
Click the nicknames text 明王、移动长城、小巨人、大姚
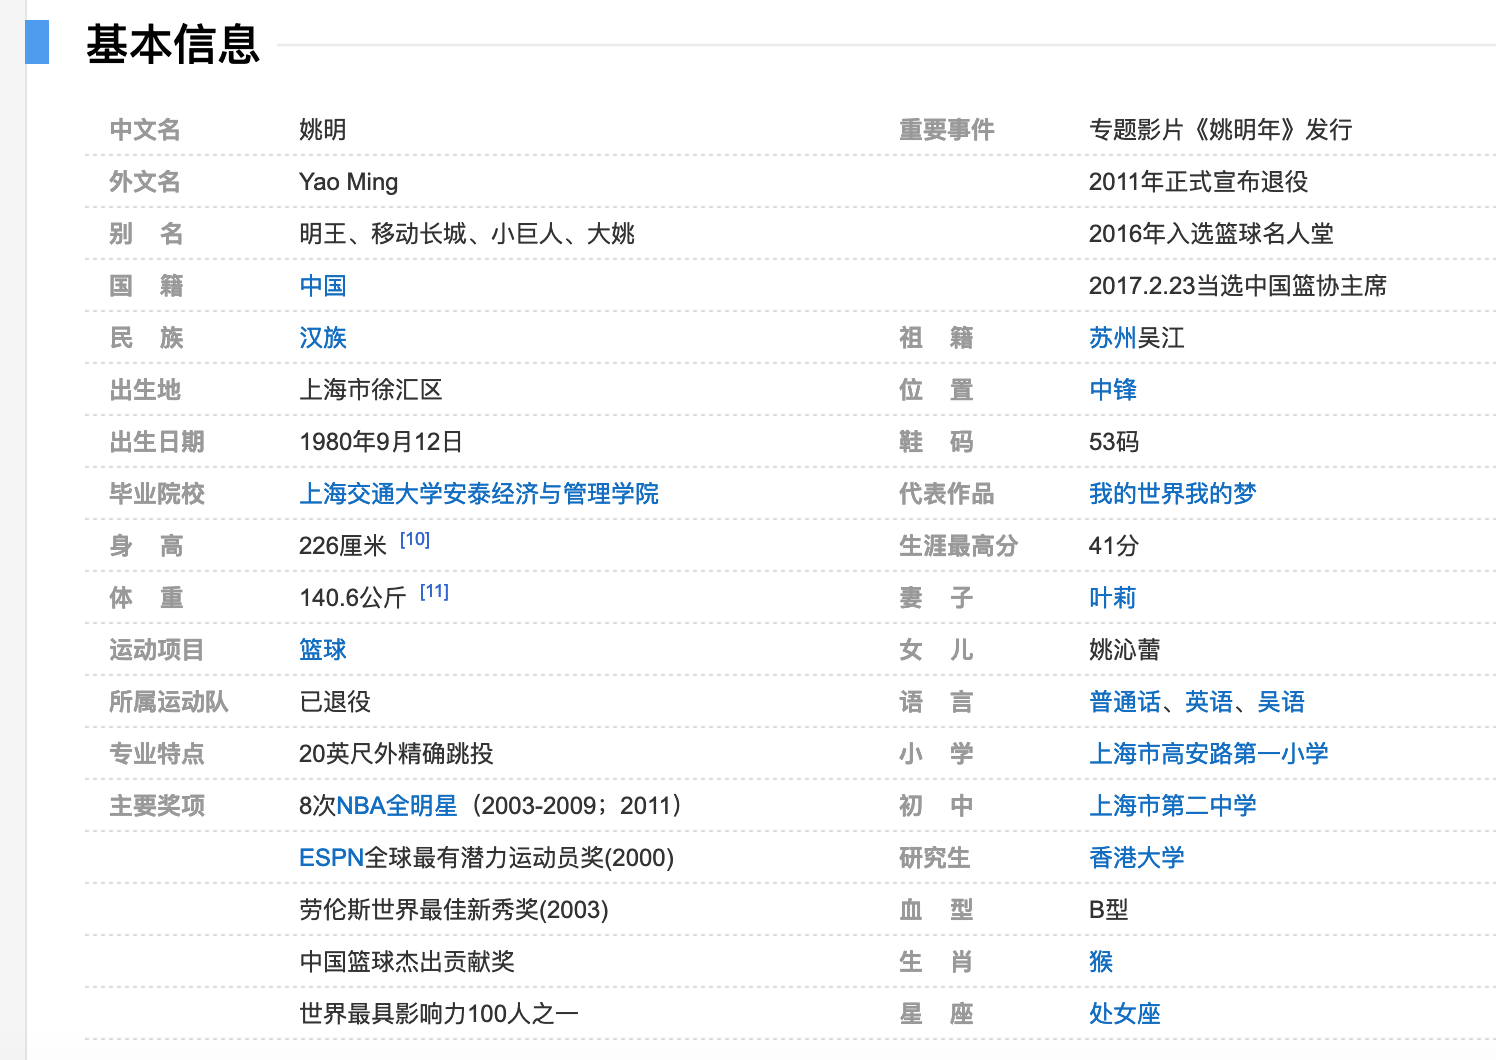[x=467, y=234]
